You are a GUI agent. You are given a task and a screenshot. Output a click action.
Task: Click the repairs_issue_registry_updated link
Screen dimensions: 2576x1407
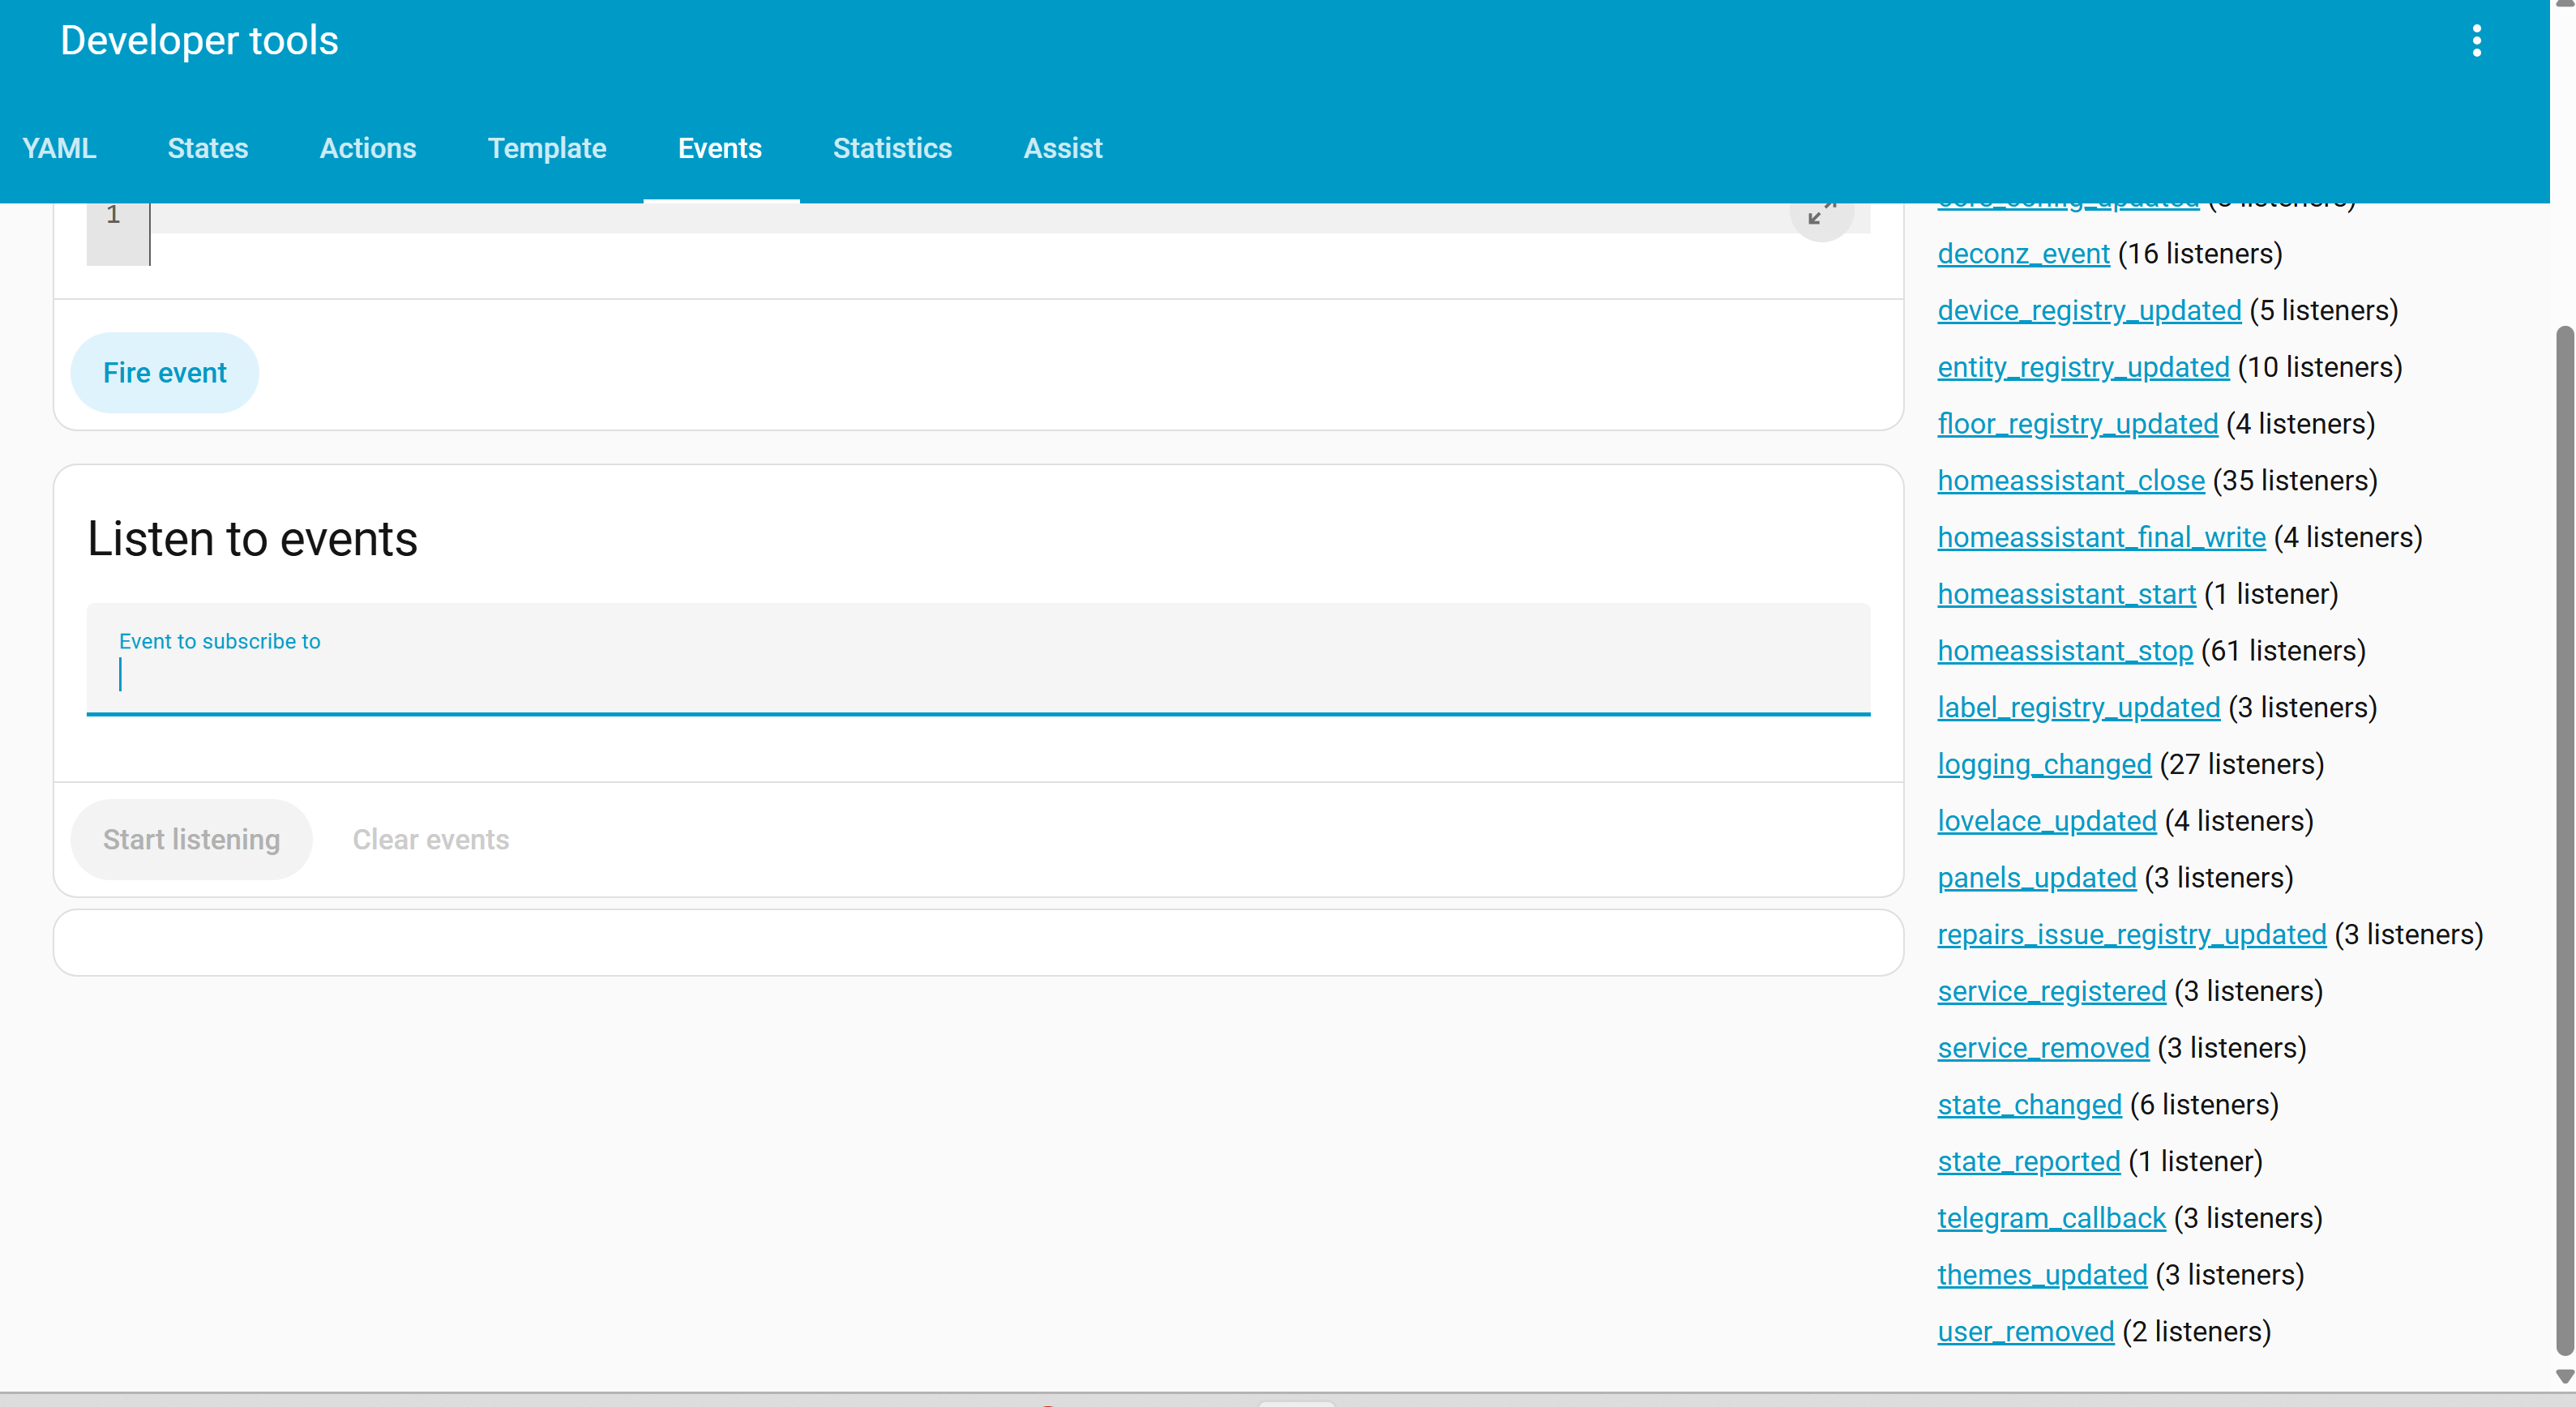[2131, 934]
